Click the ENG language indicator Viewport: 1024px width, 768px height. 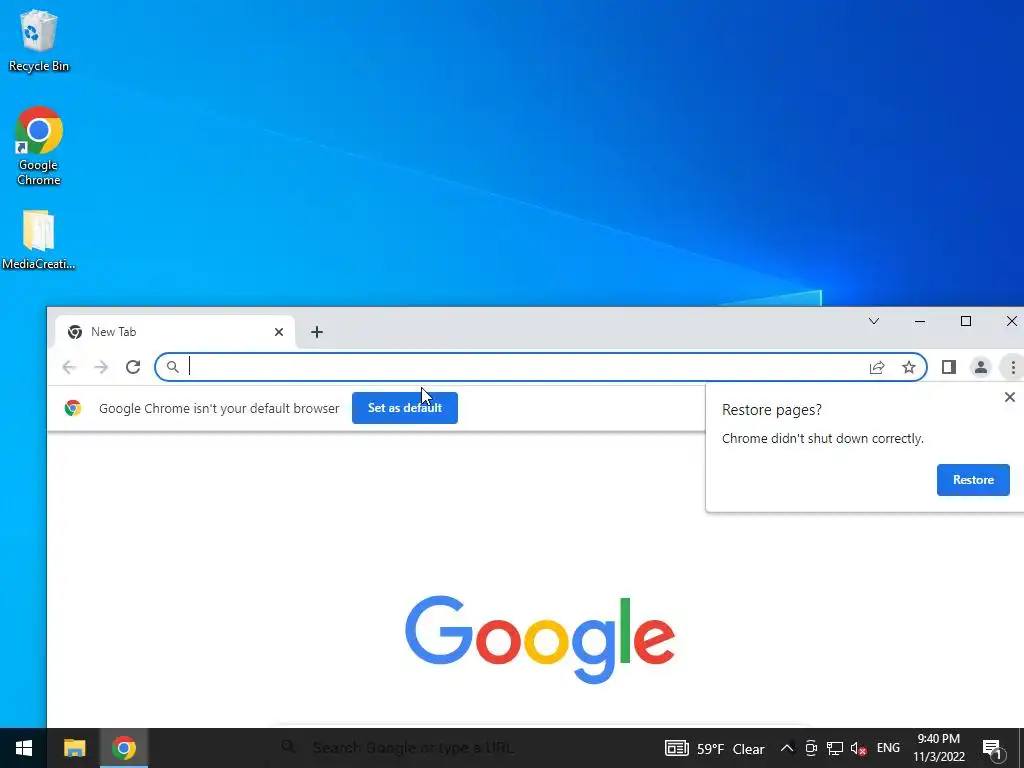(x=888, y=748)
